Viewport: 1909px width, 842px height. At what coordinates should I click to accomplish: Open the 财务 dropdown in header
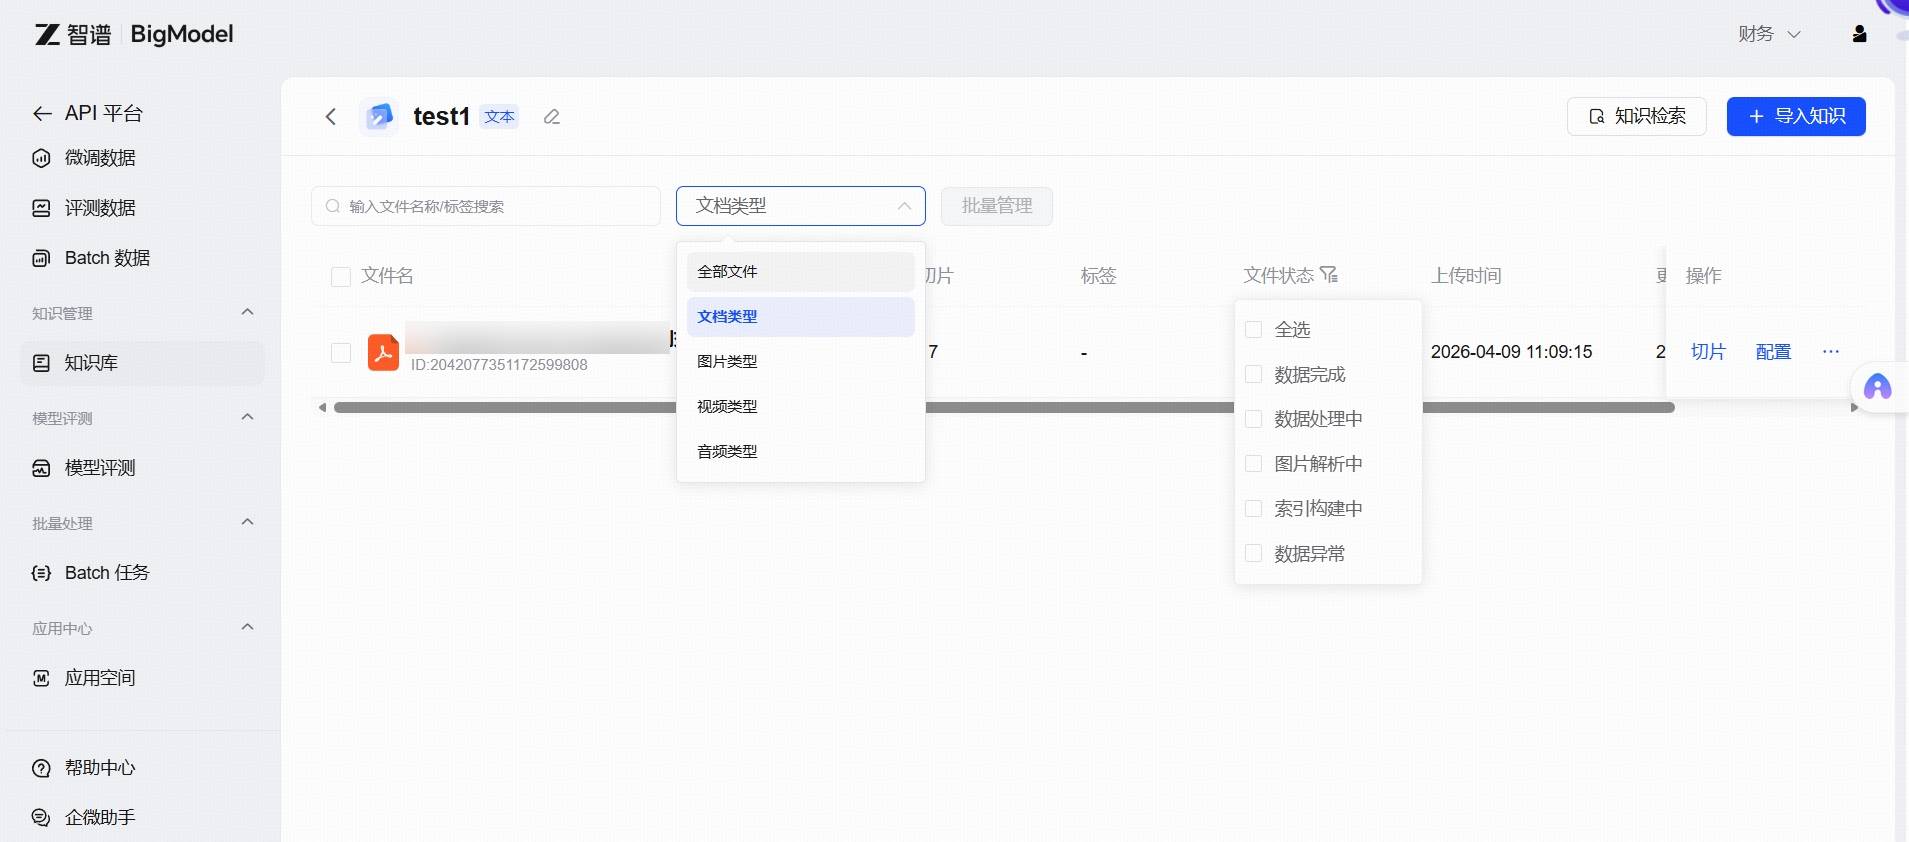point(1768,34)
